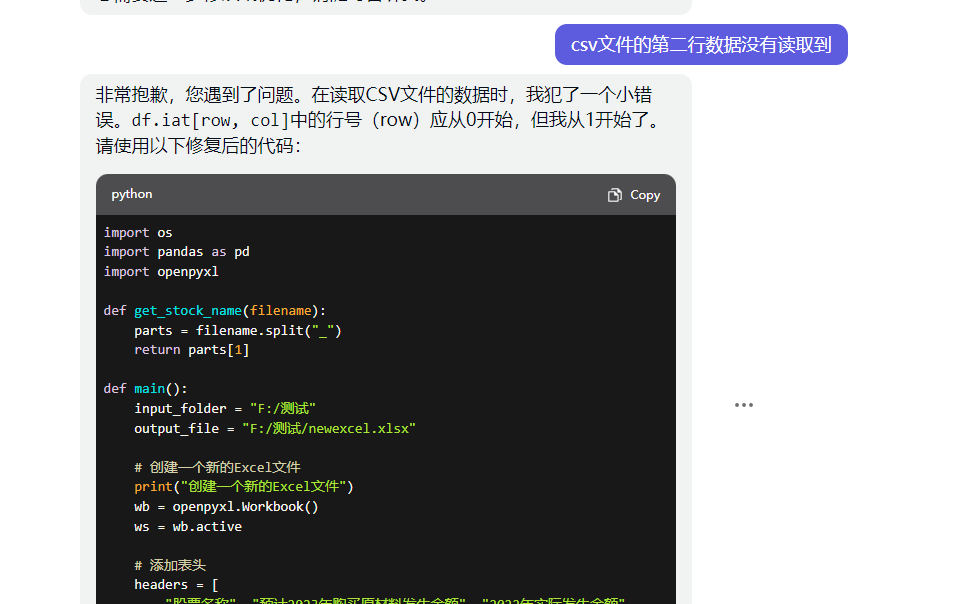The width and height of the screenshot is (975, 604).
Task: Open the three-dots more options menu
Action: coord(744,405)
